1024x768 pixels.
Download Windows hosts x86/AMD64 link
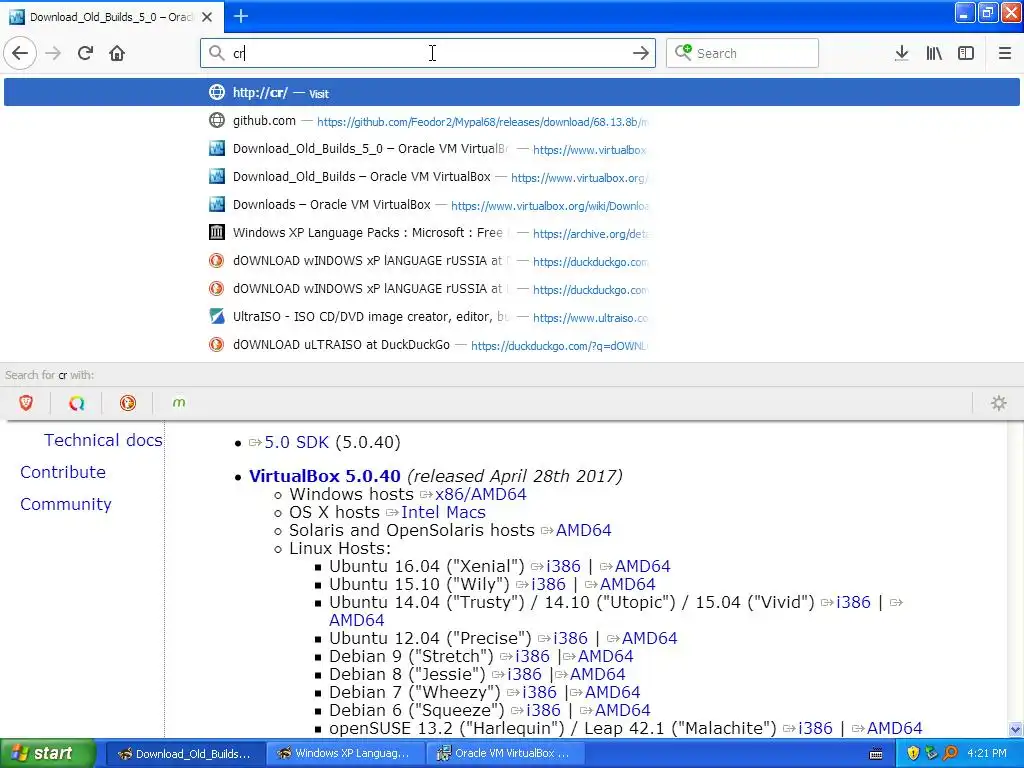(481, 494)
